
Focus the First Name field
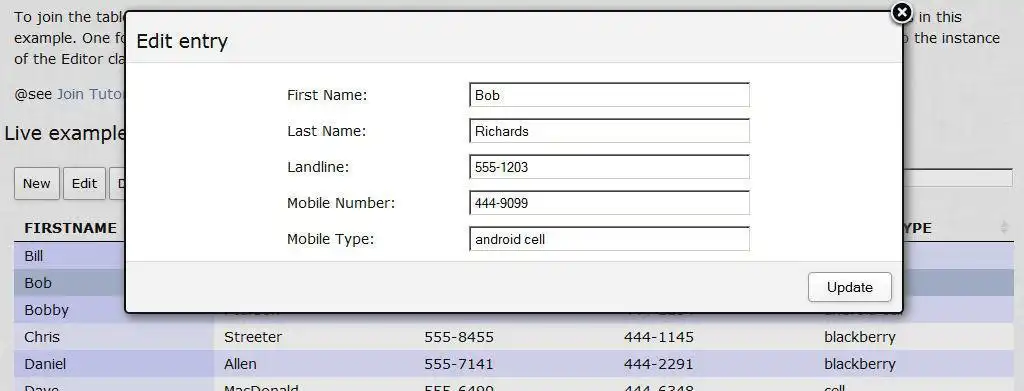coord(609,95)
